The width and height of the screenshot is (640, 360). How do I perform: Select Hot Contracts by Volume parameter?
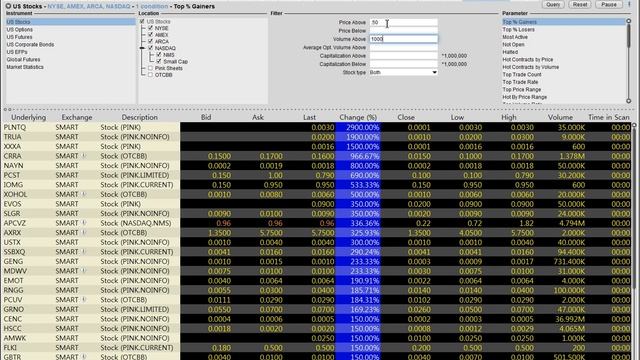point(531,67)
